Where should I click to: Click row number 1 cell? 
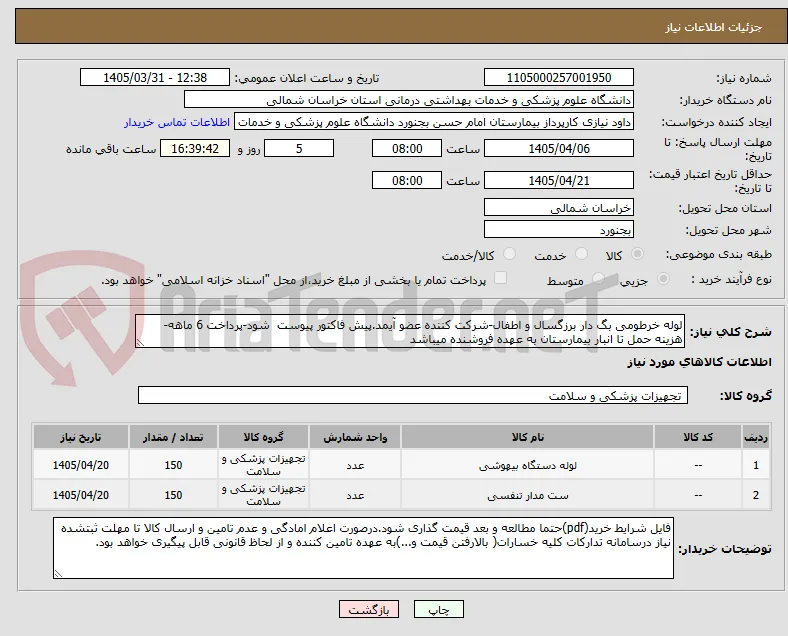tap(755, 465)
